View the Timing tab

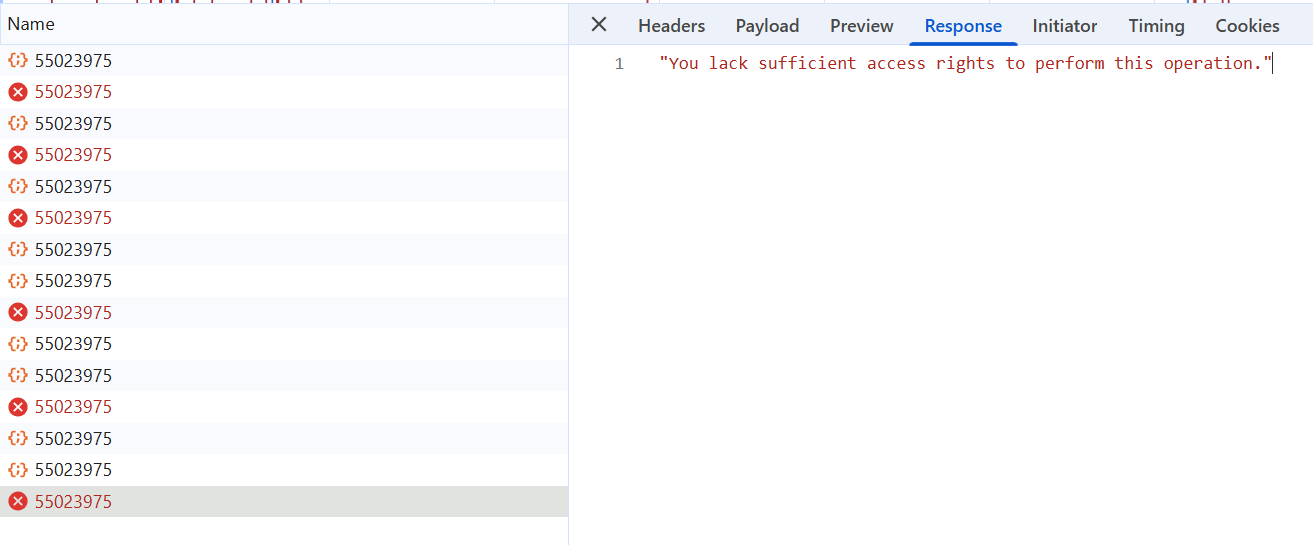tap(1156, 26)
